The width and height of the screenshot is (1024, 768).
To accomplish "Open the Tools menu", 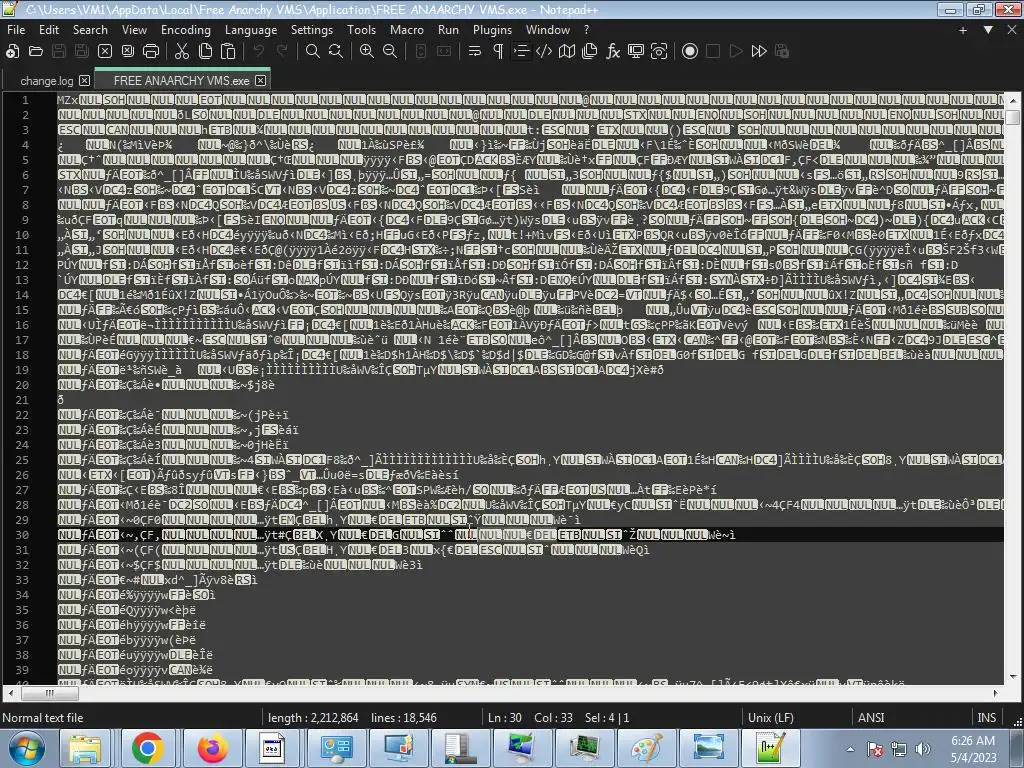I will click(361, 30).
